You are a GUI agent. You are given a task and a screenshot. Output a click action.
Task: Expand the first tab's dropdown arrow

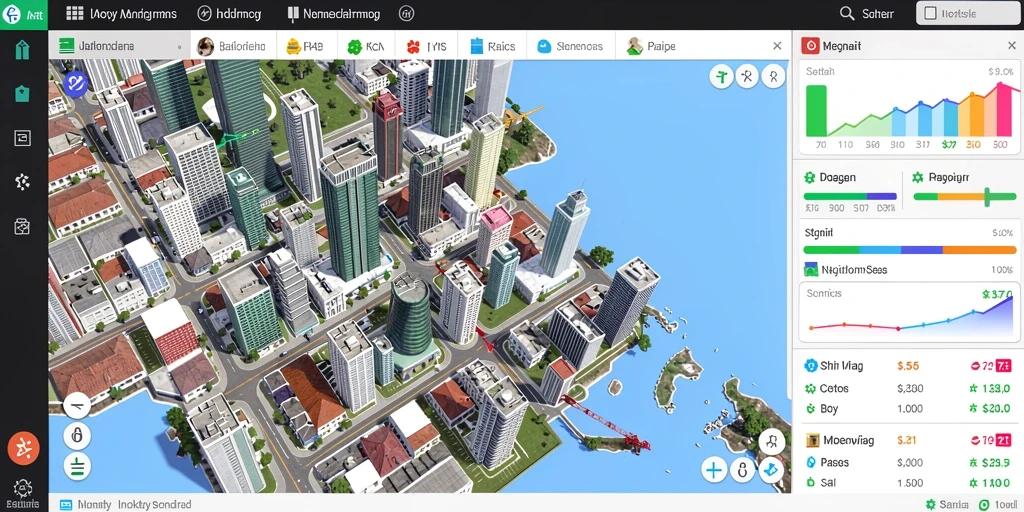[179, 47]
